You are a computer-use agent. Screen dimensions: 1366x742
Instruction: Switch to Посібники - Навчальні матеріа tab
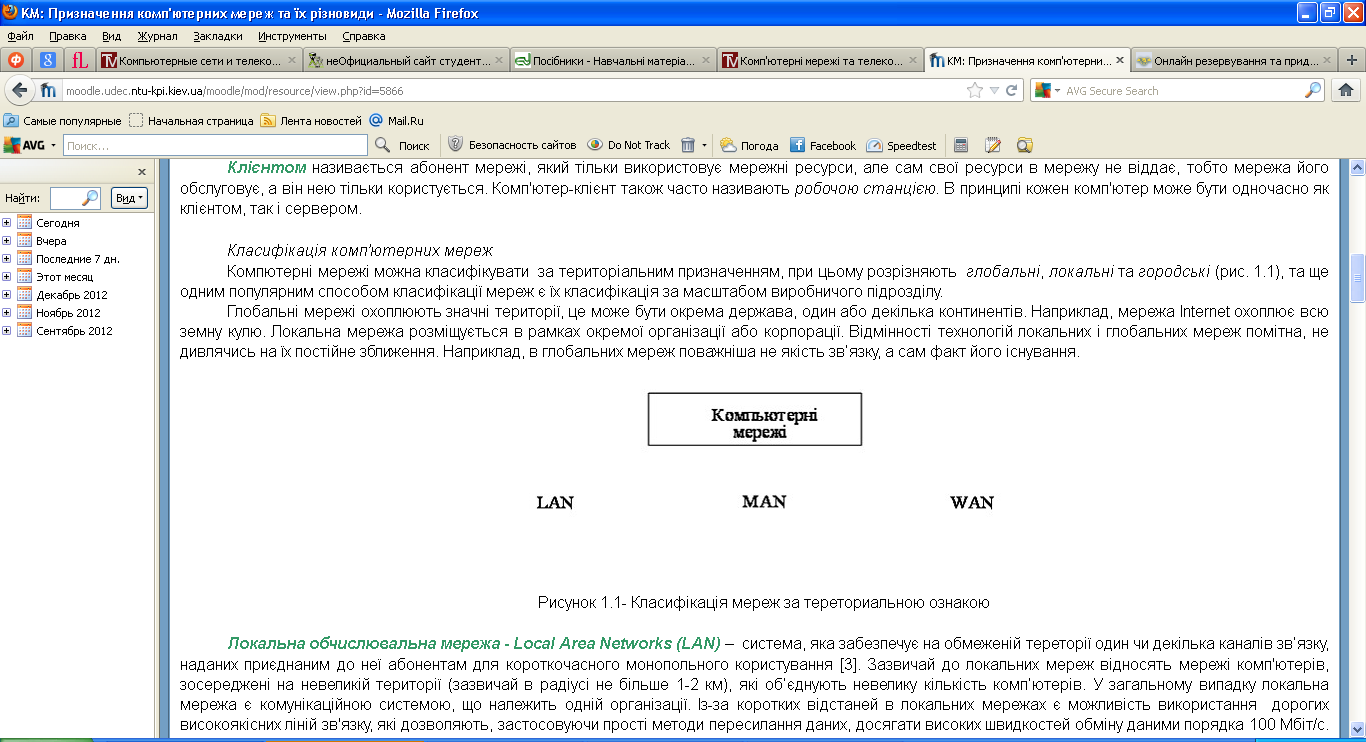612,60
